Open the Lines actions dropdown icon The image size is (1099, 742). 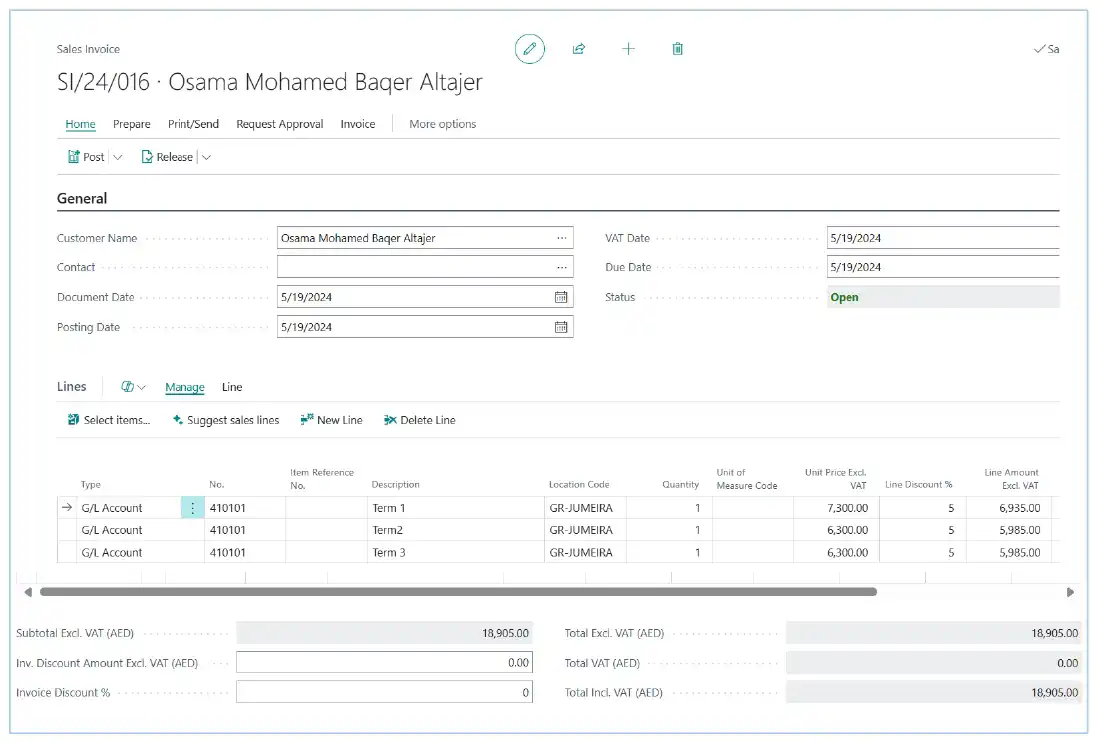tap(133, 387)
